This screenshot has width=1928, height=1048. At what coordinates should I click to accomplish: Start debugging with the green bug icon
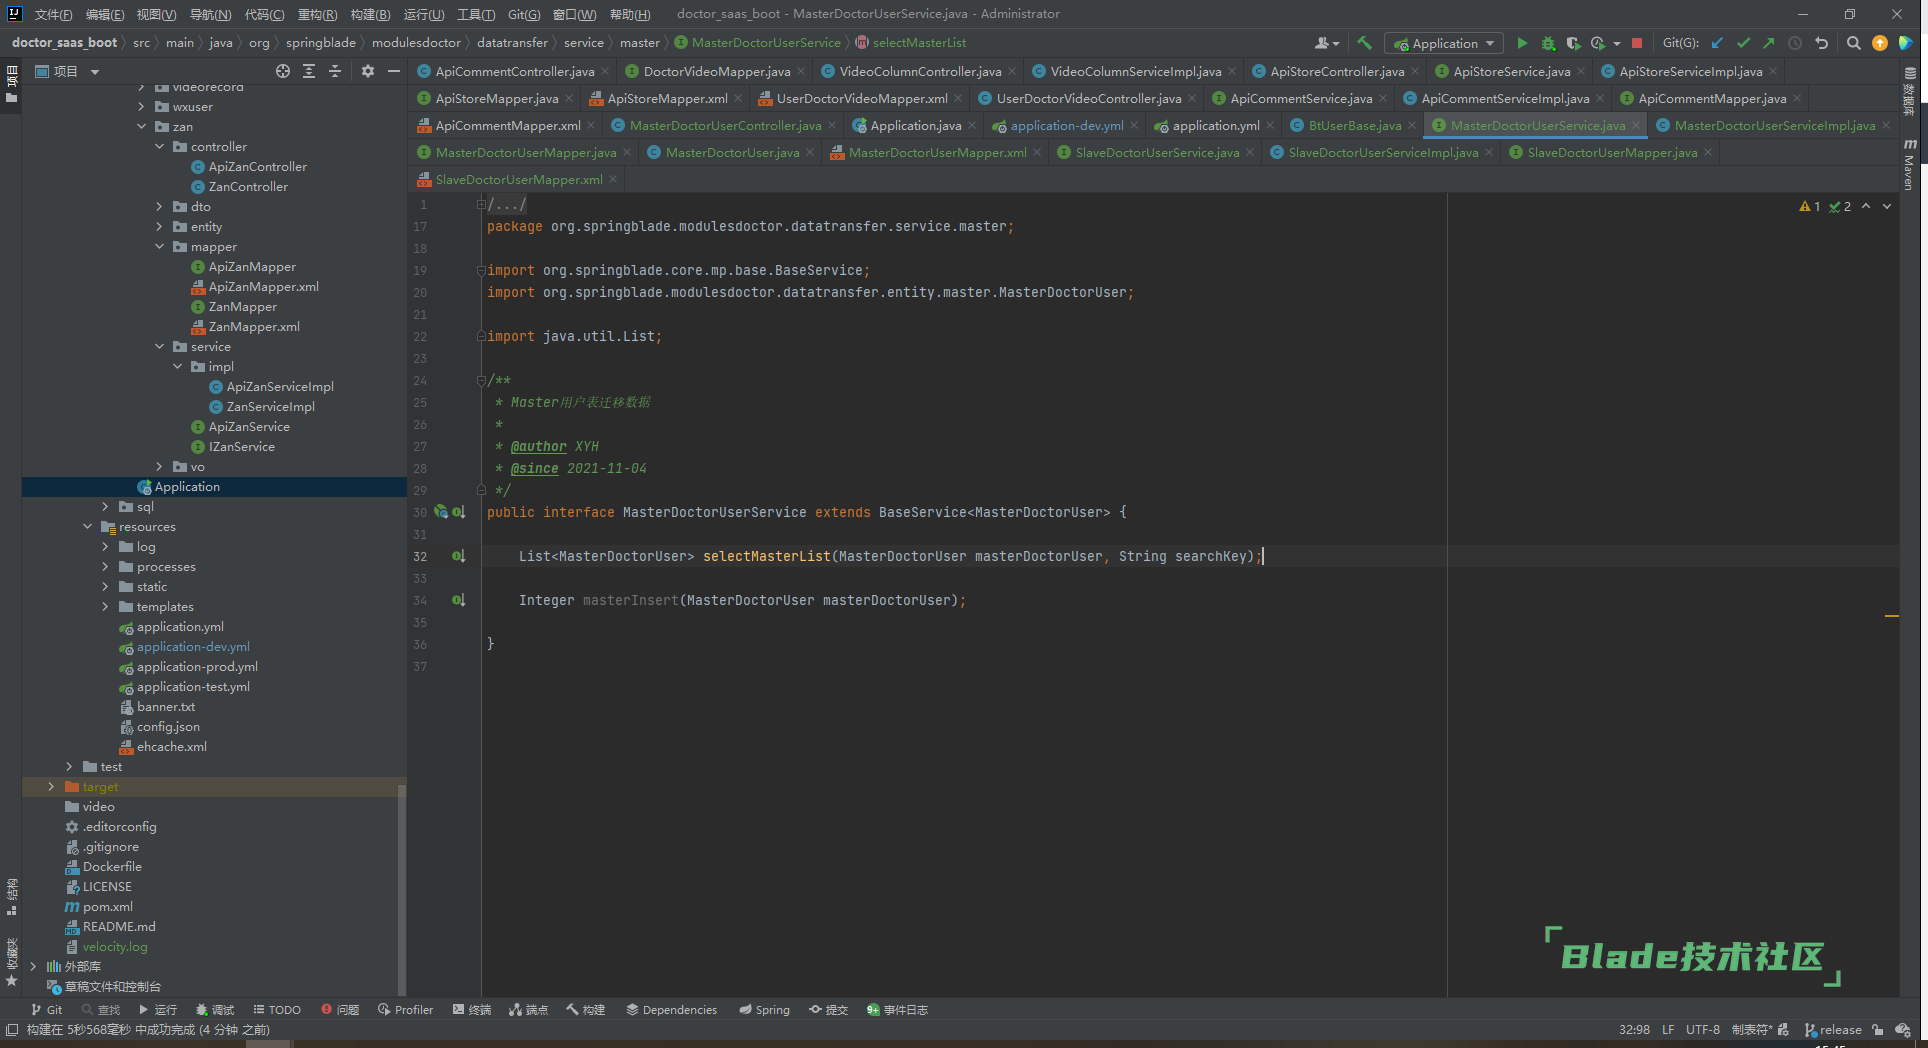[1548, 43]
